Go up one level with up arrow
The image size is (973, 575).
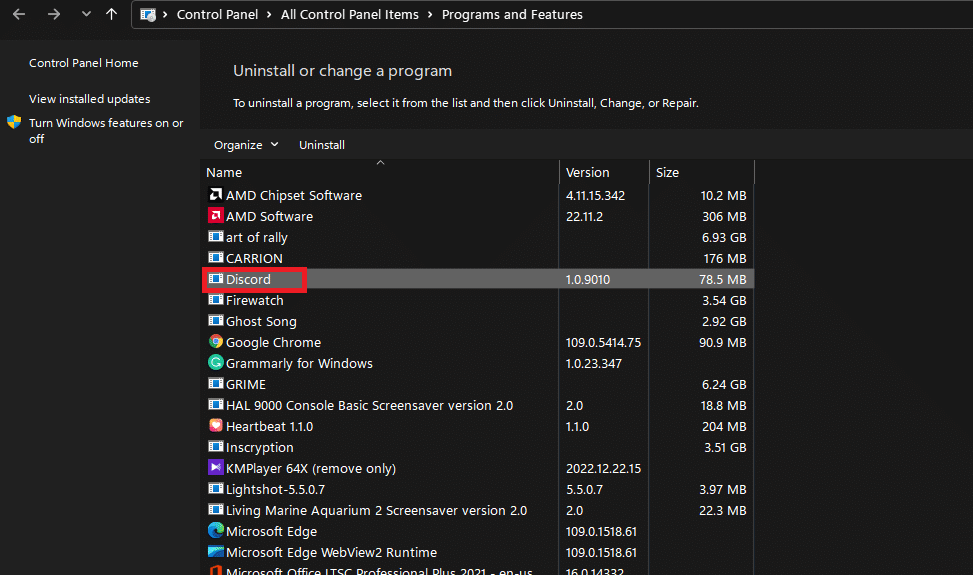click(x=111, y=14)
